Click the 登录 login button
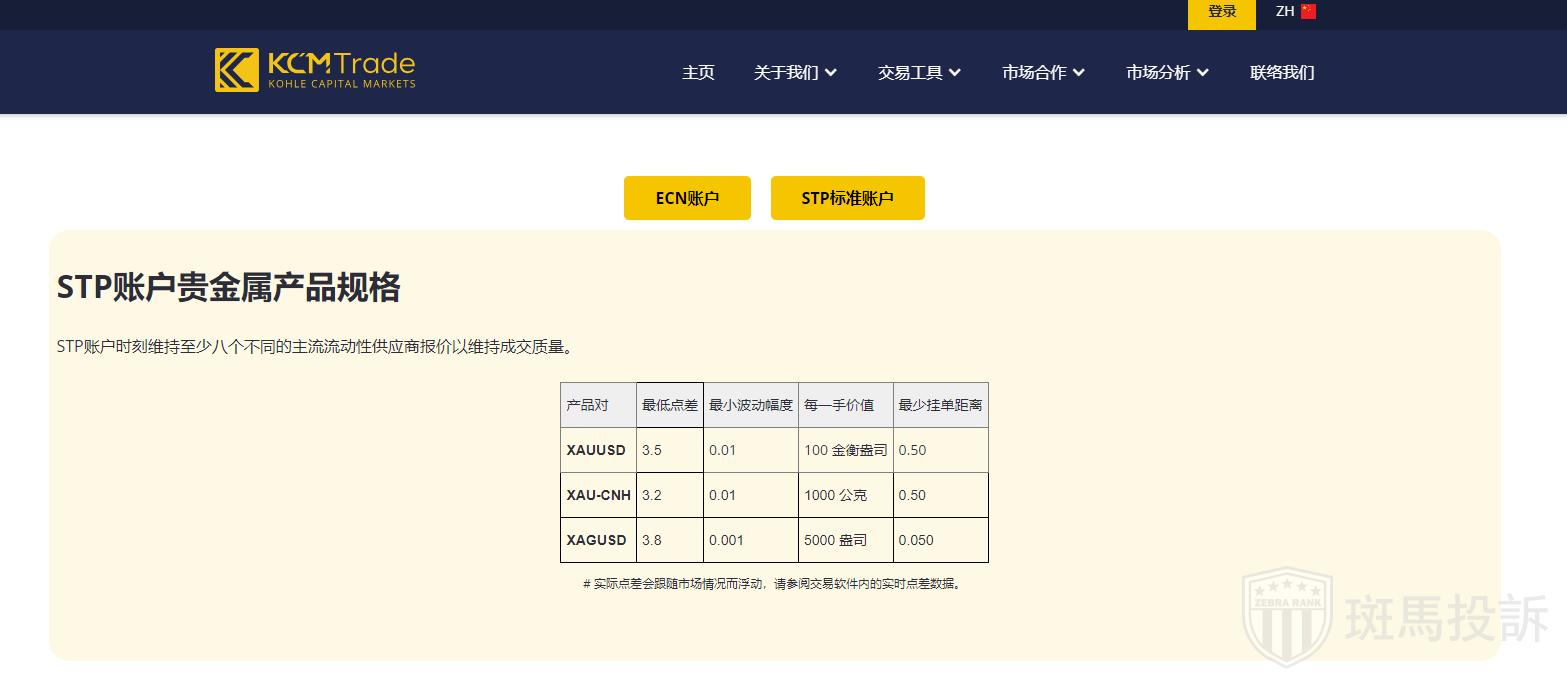This screenshot has height=680, width=1567. [1221, 13]
